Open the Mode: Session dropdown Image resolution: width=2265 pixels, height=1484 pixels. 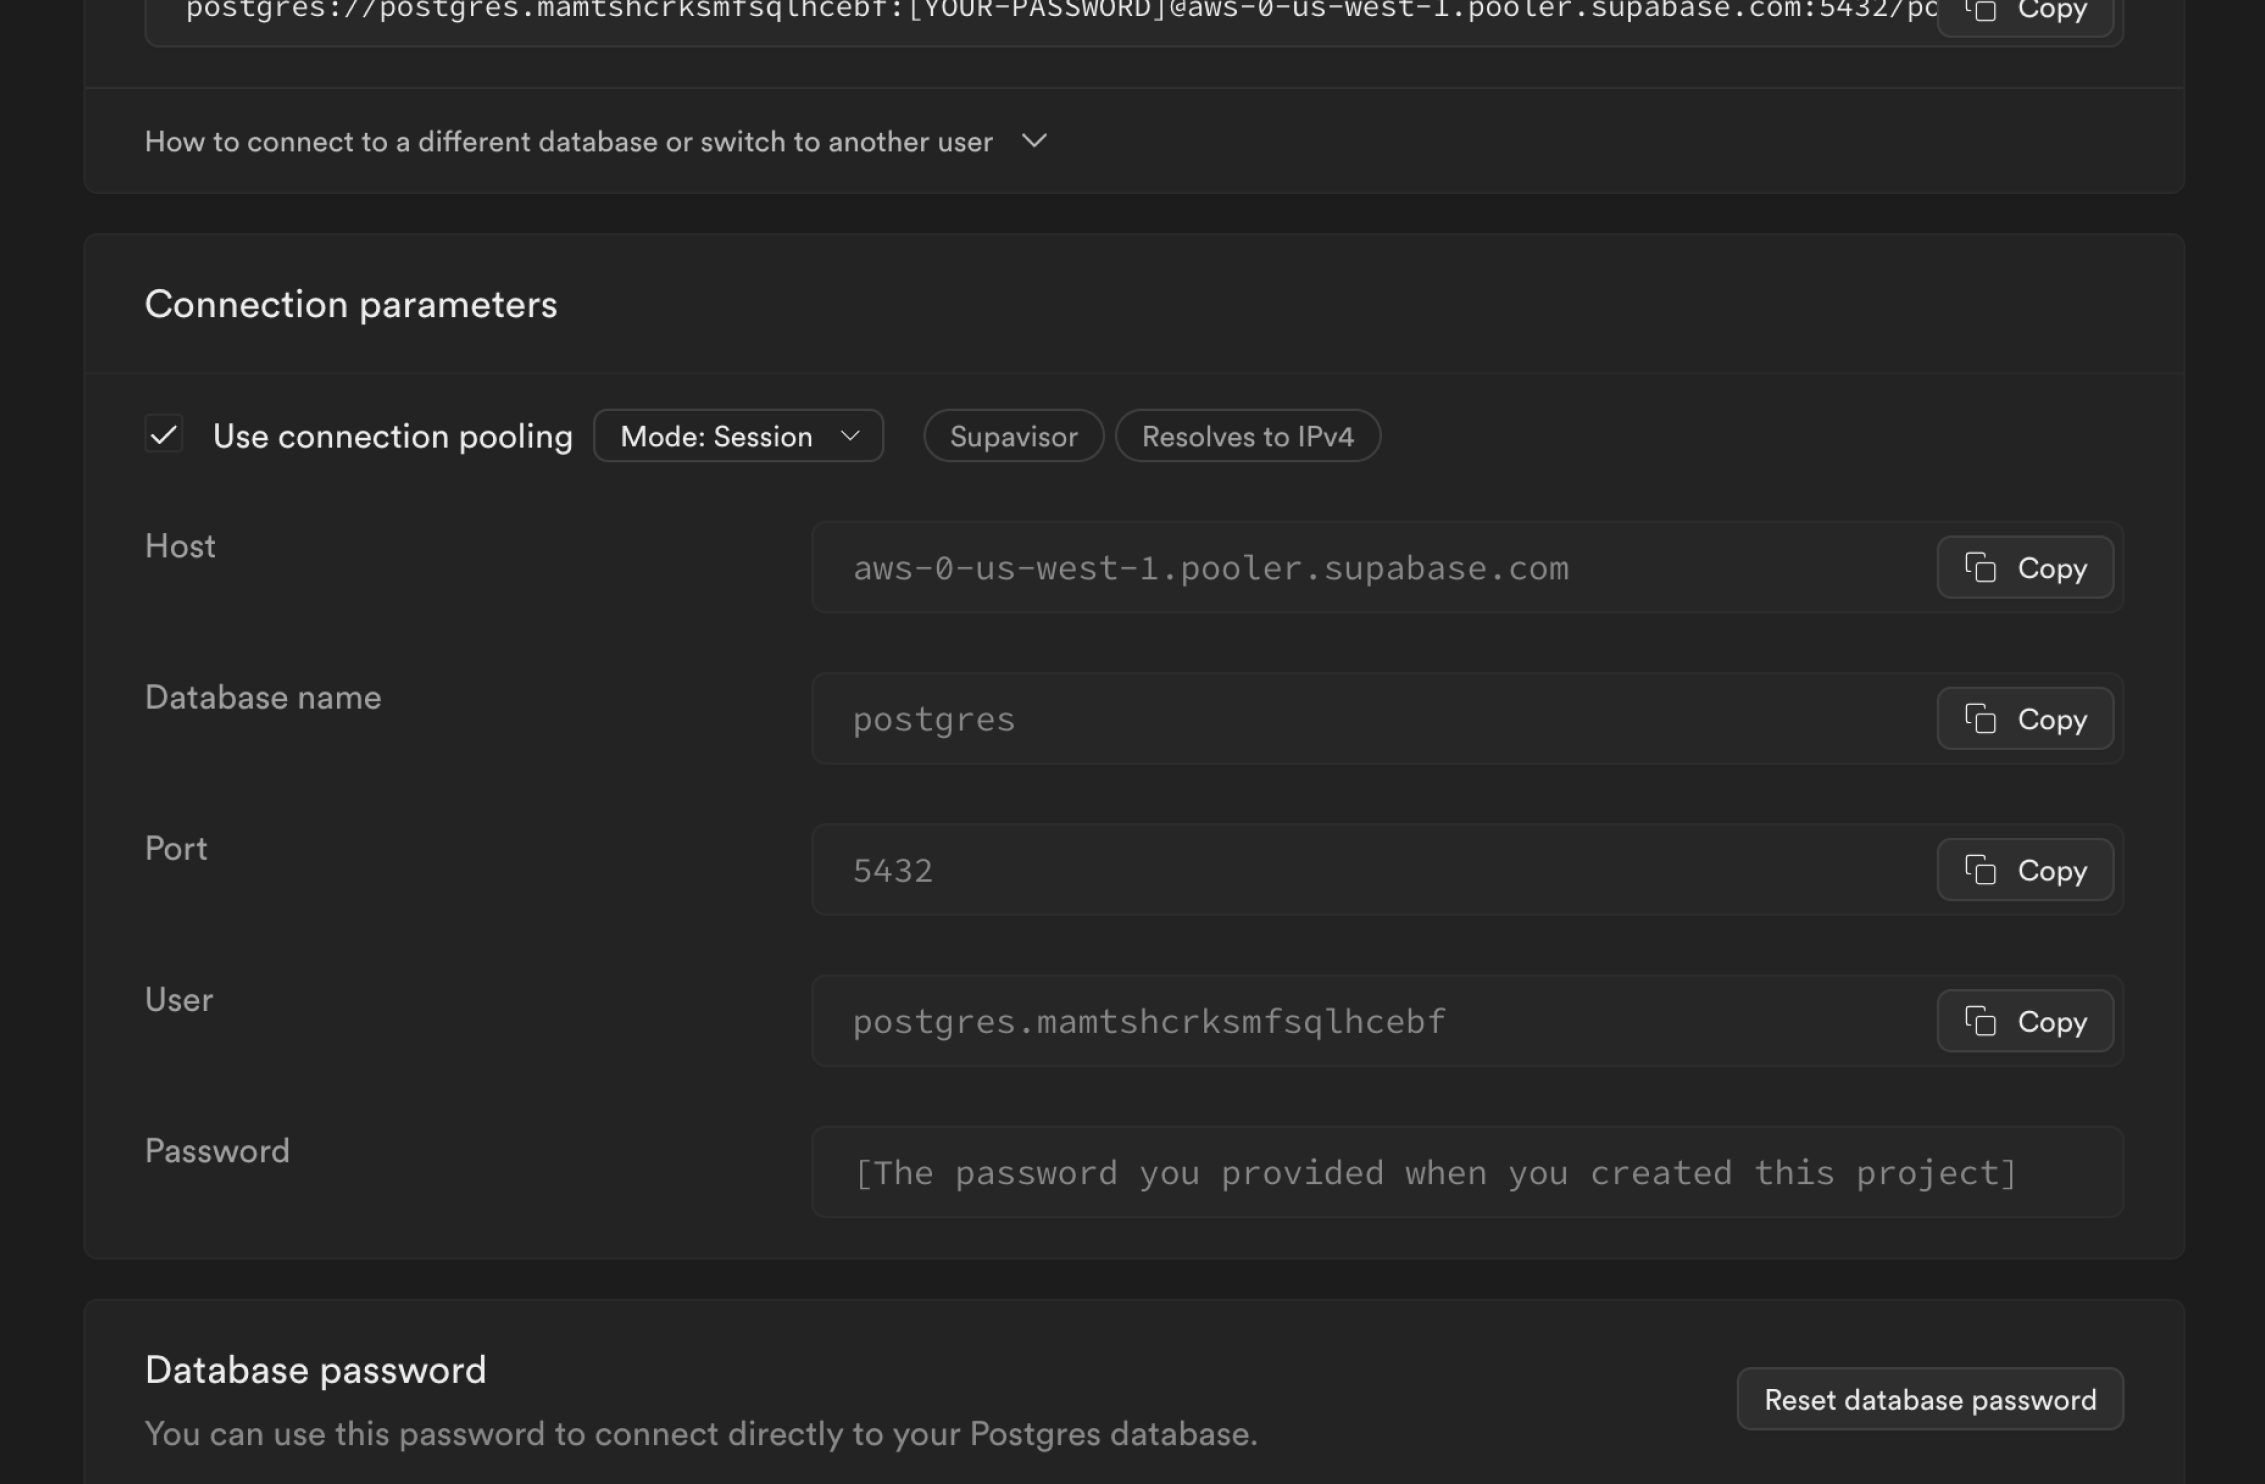pyautogui.click(x=738, y=436)
